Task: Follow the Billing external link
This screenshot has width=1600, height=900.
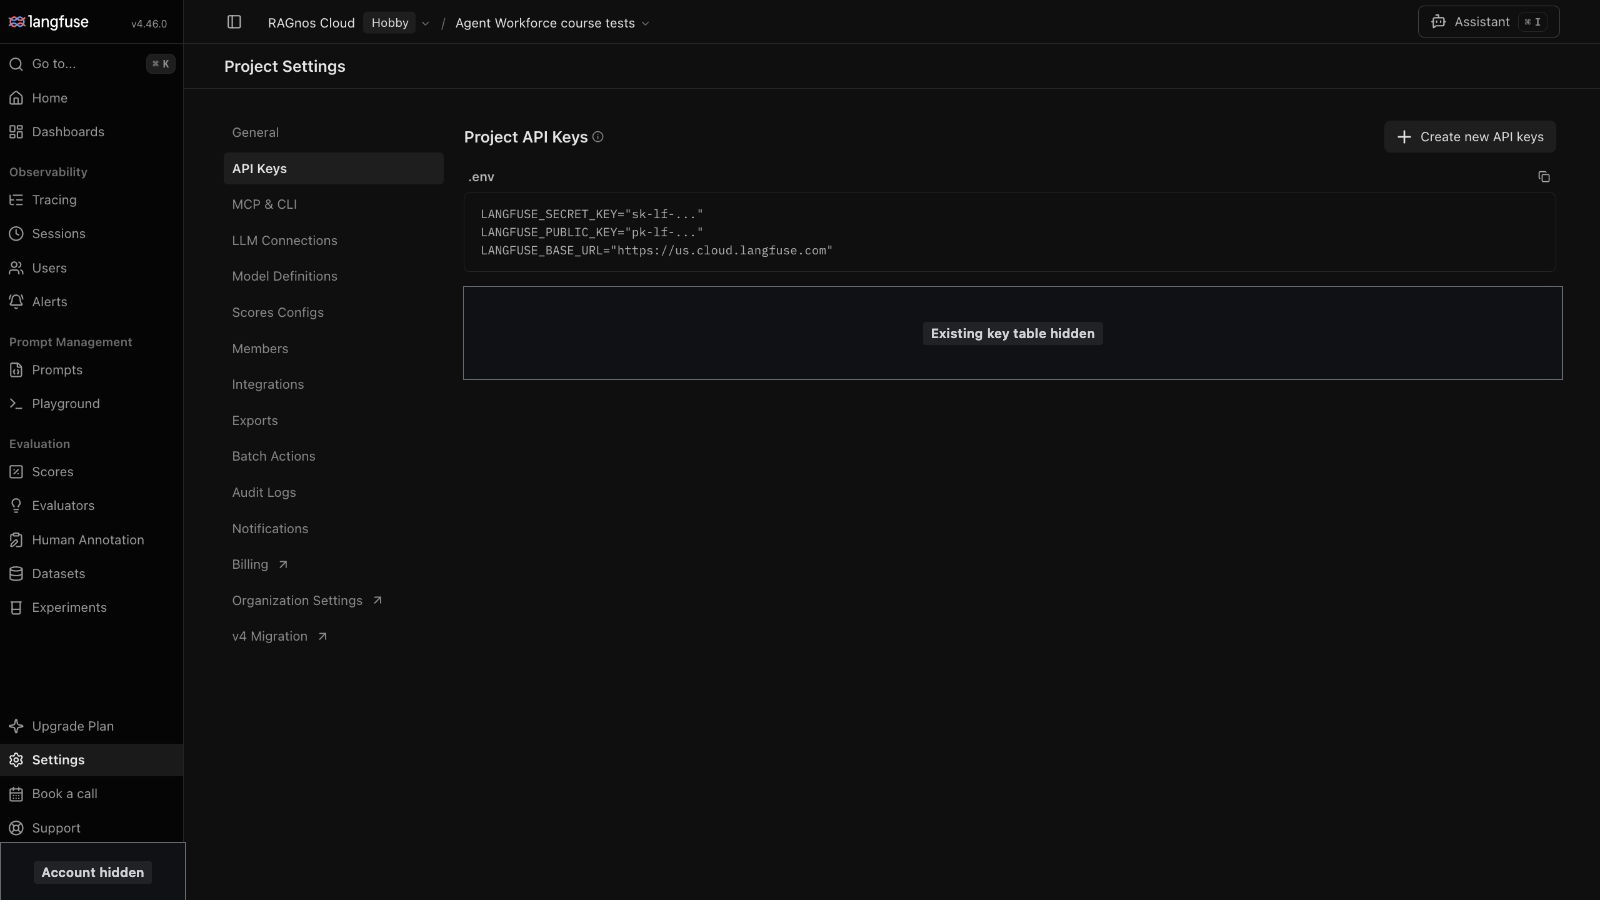Action: pyautogui.click(x=334, y=564)
